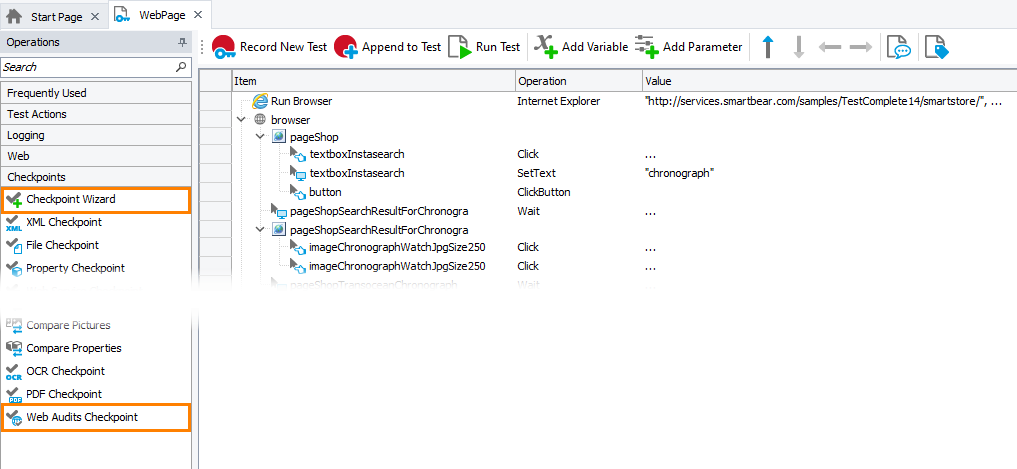Select the OCR Checkpoint operation
The width and height of the screenshot is (1017, 469).
click(x=96, y=371)
